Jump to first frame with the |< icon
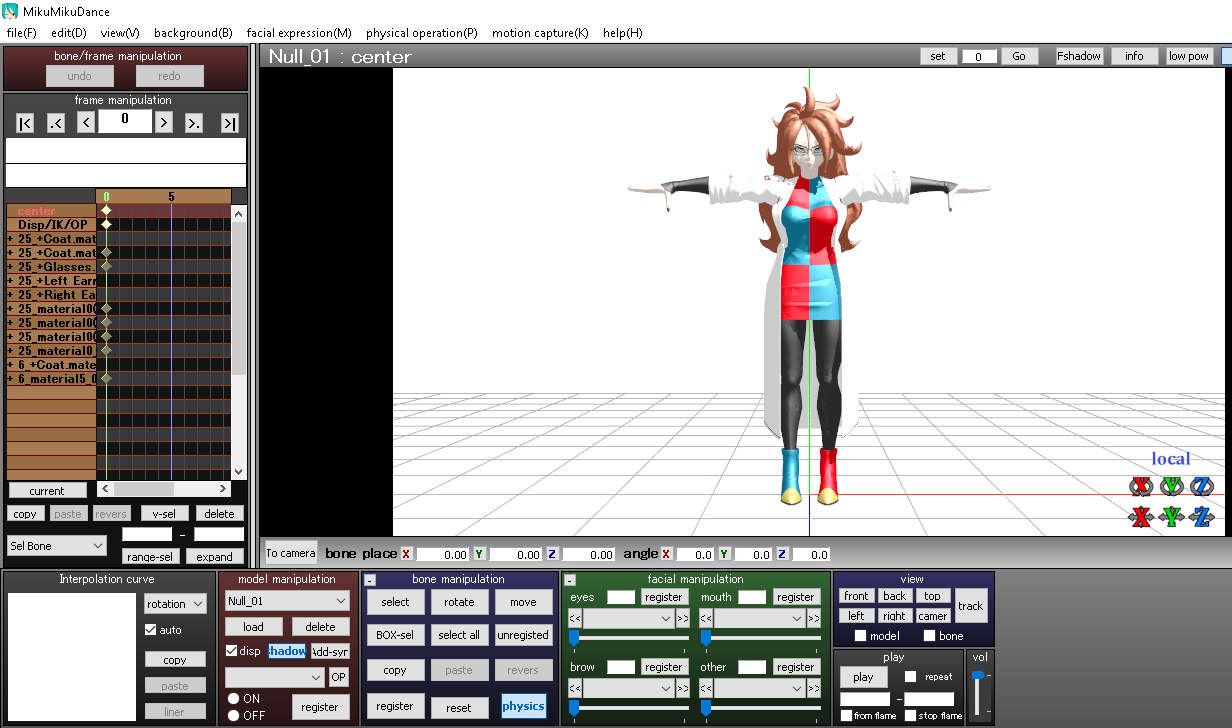Viewport: 1232px width, 728px height. click(24, 122)
